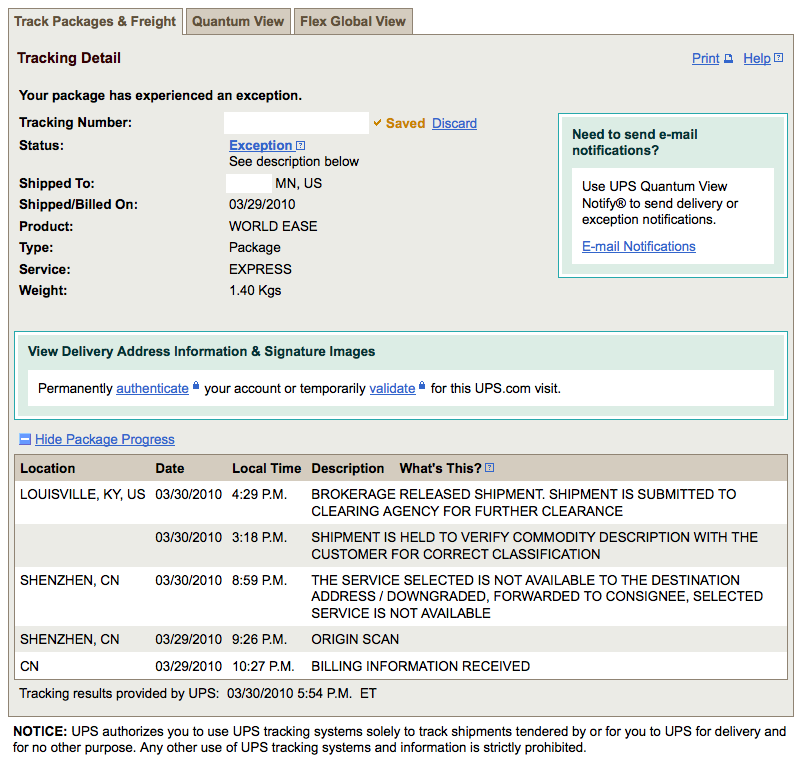Click the Tracking Detail heading
This screenshot has width=807, height=763.
(x=69, y=58)
